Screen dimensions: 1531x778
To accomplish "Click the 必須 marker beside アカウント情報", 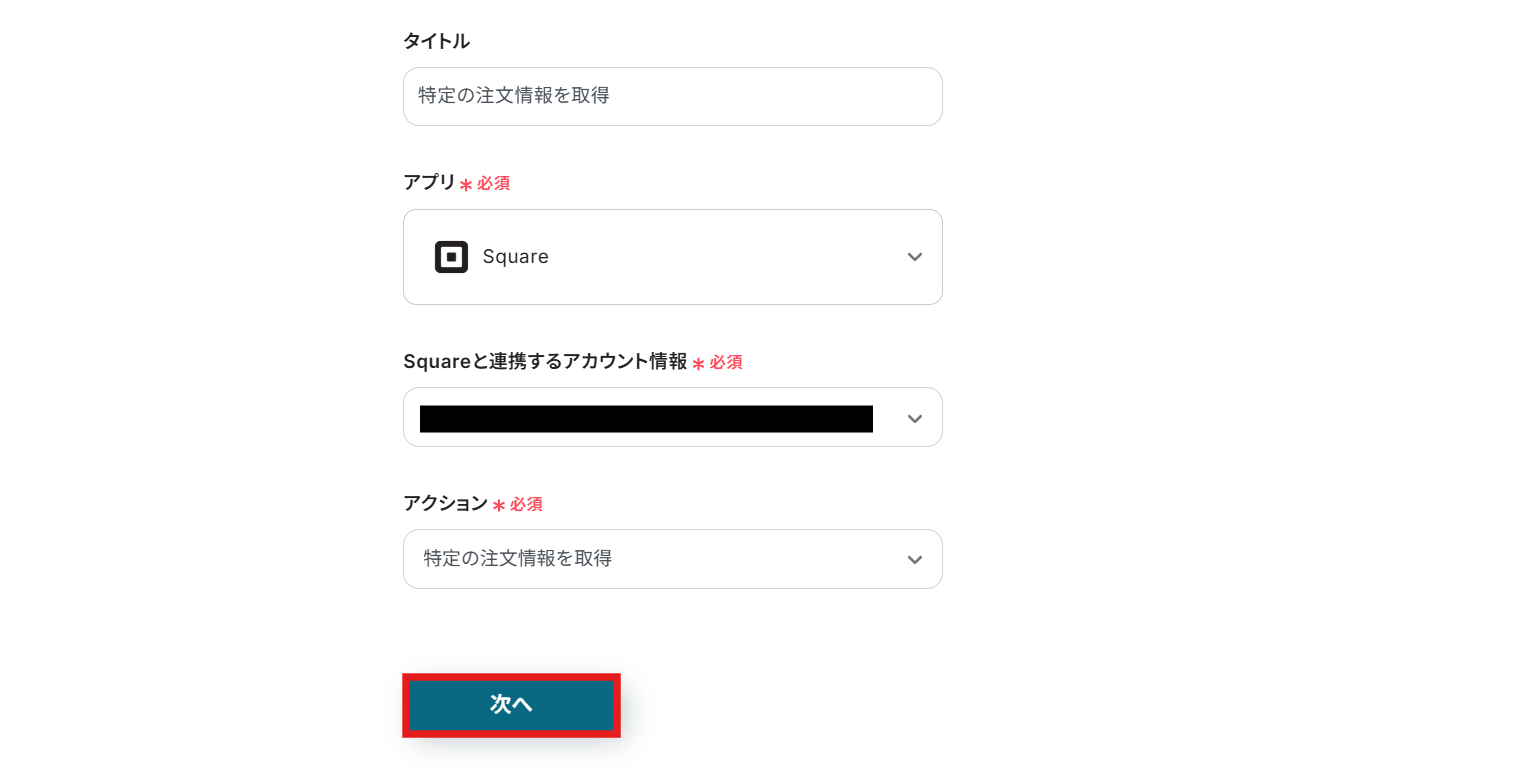I will (726, 363).
